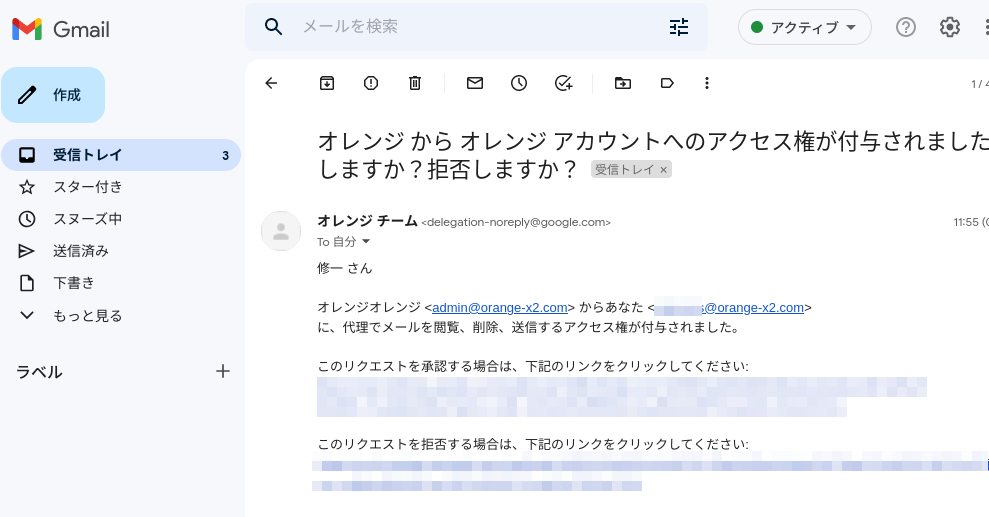Delete the email using the trash icon
This screenshot has height=517, width=989.
tap(415, 83)
